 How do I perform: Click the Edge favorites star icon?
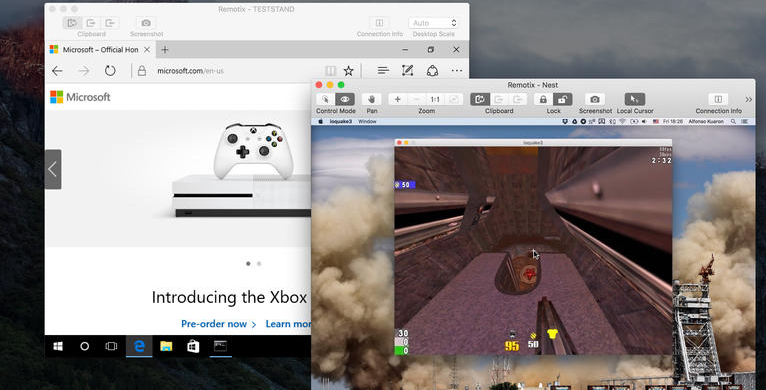click(348, 71)
